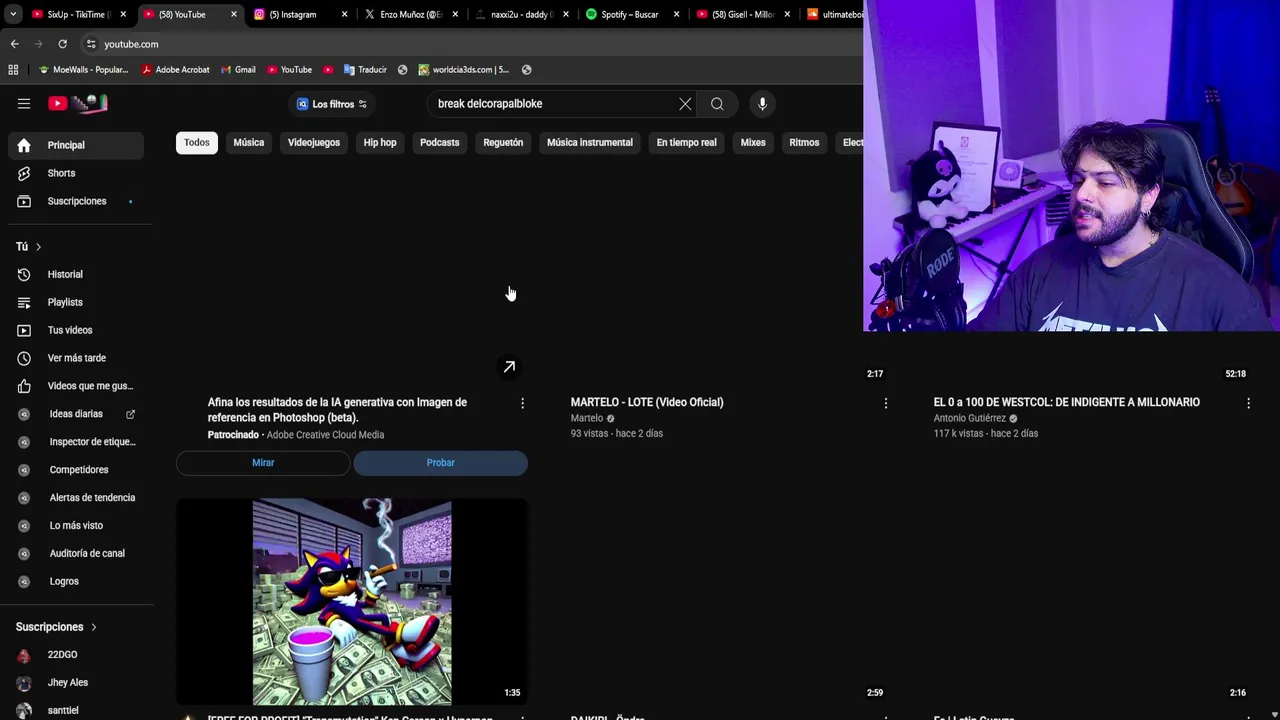Open EL 0 a 100 DE WESTCOL title

[1066, 402]
